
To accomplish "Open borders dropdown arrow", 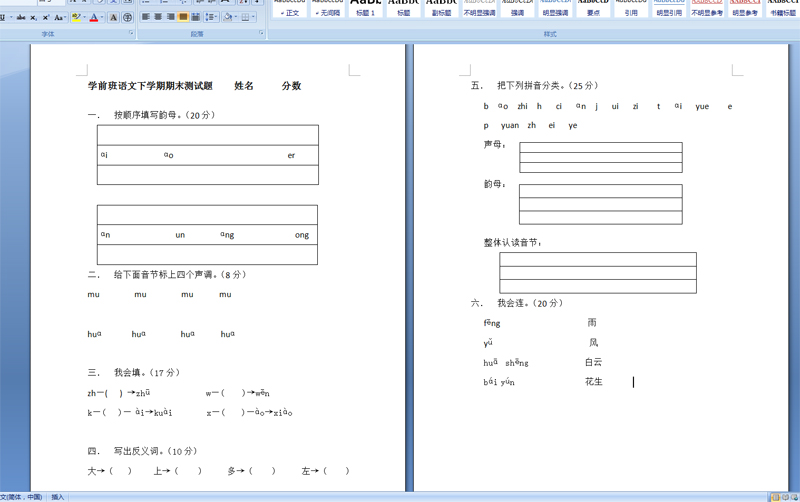I will pos(254,17).
